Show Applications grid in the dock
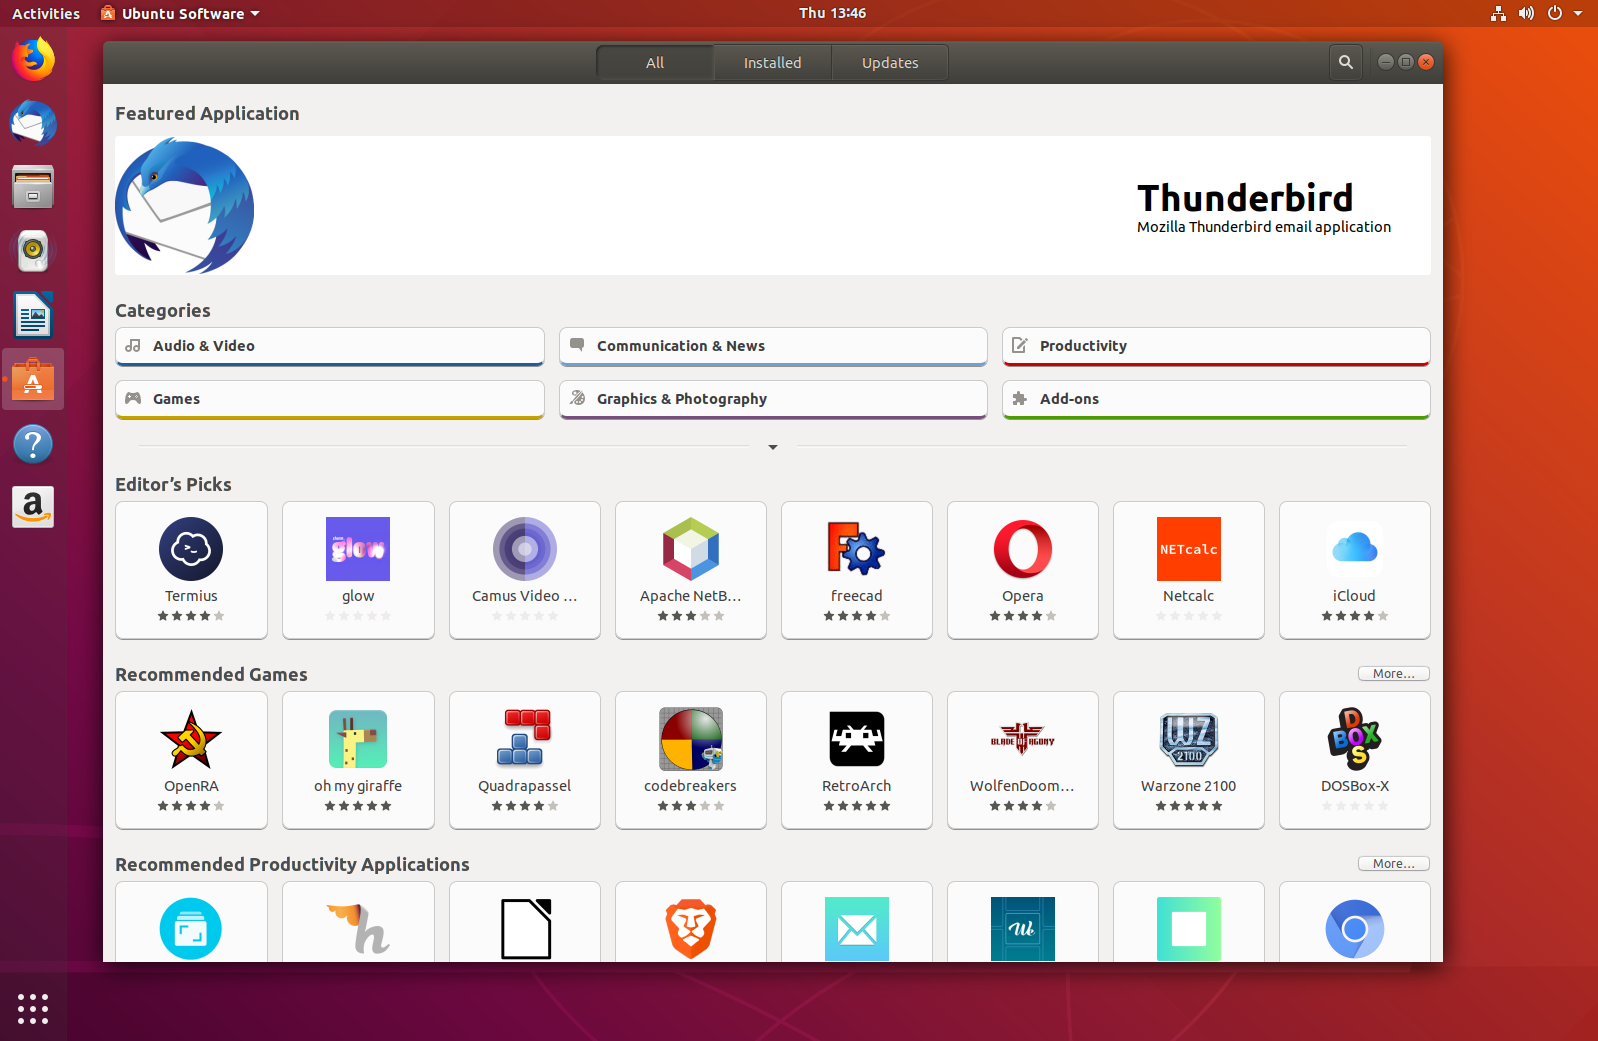 tap(33, 1008)
